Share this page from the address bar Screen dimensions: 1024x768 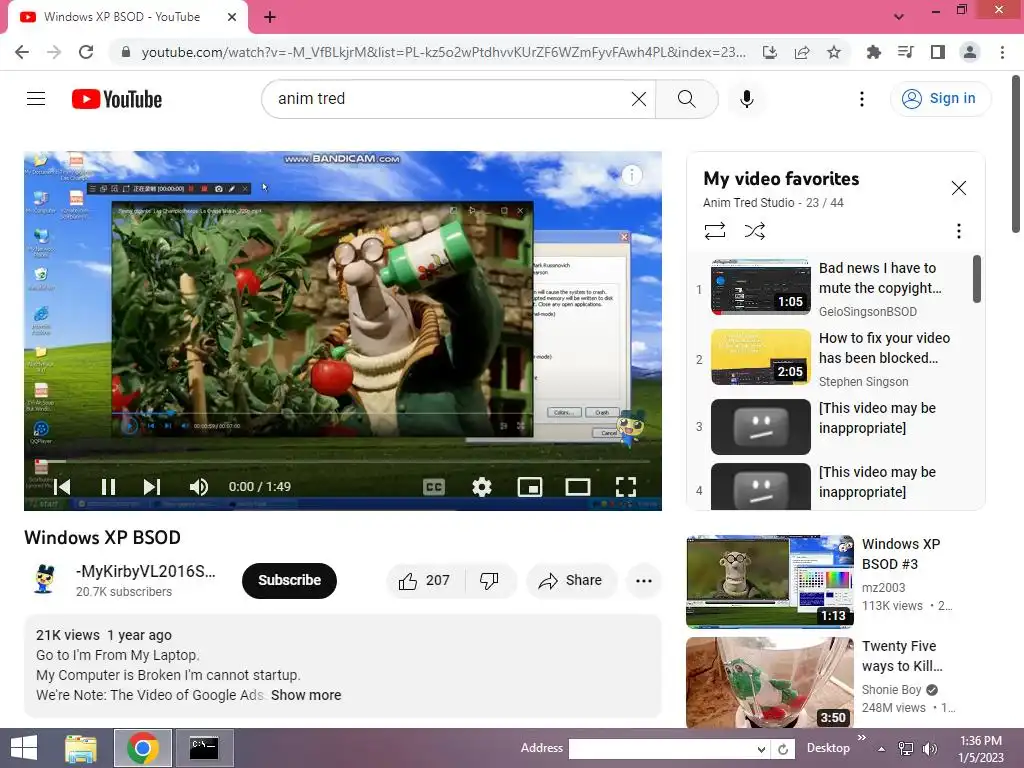(801, 52)
